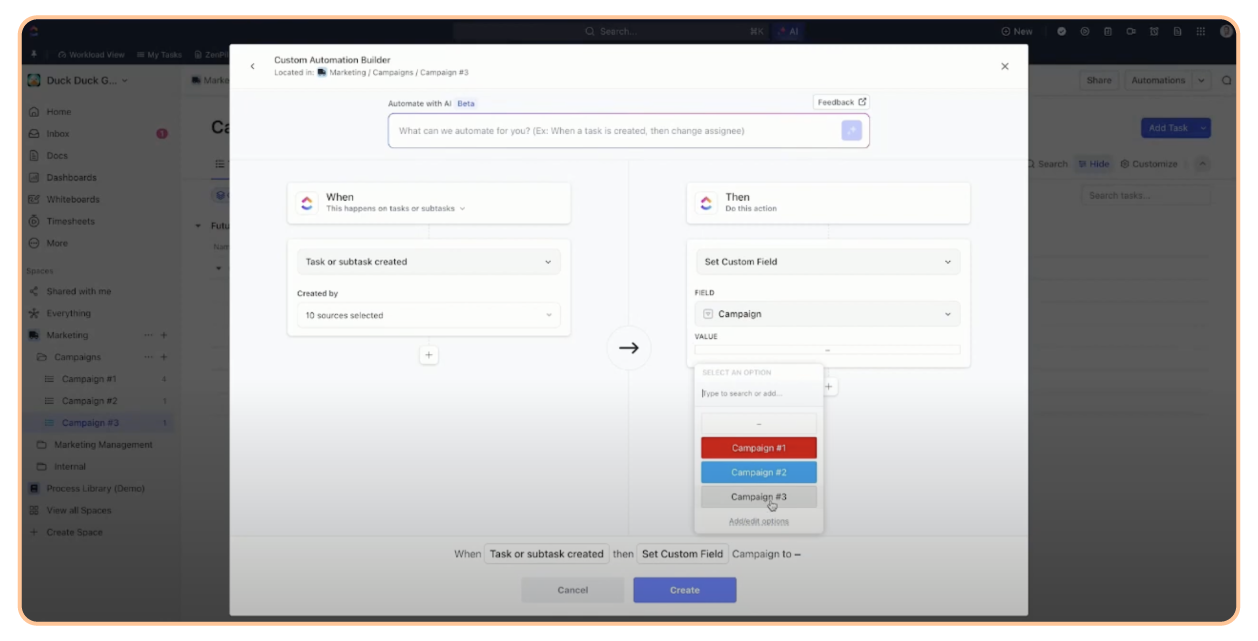Screen dimensions: 1258x641
Task: Open the 10 sources selected dropdown
Action: (x=428, y=314)
